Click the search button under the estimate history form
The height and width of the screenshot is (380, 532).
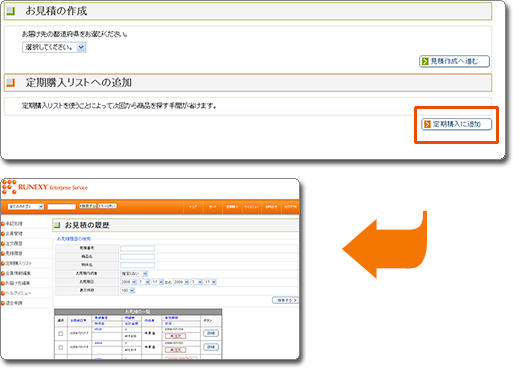tap(285, 300)
